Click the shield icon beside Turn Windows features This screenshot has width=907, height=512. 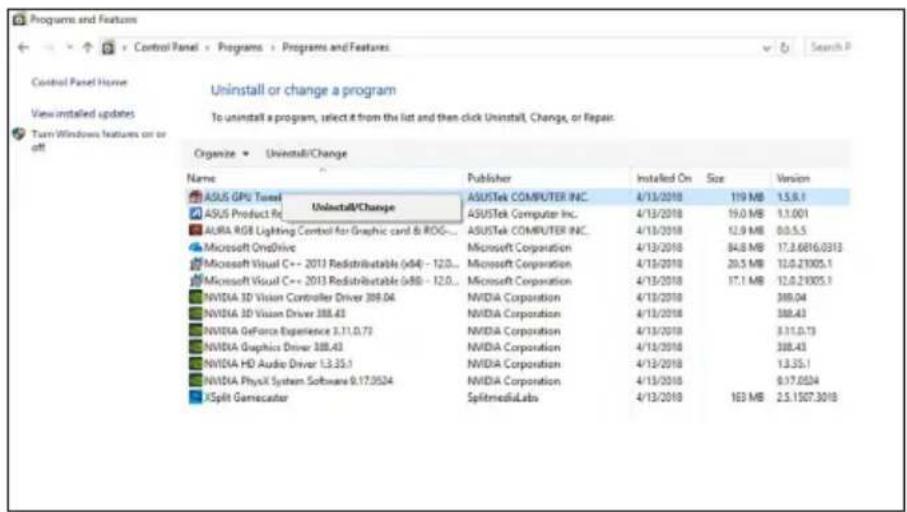19,134
